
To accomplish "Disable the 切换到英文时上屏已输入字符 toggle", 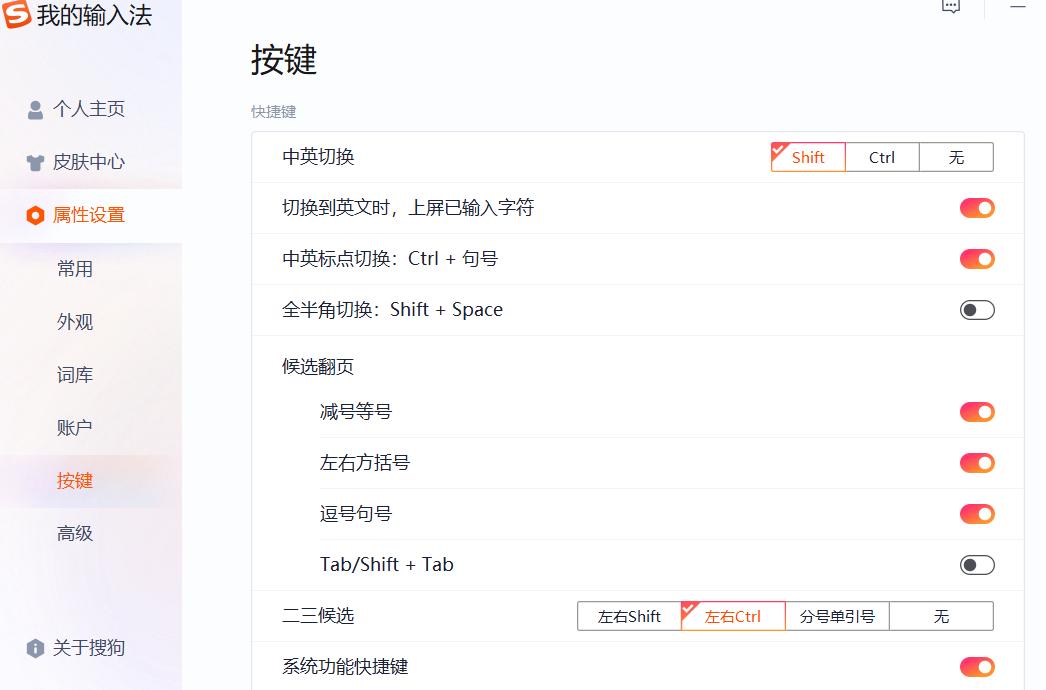I will [x=977, y=208].
